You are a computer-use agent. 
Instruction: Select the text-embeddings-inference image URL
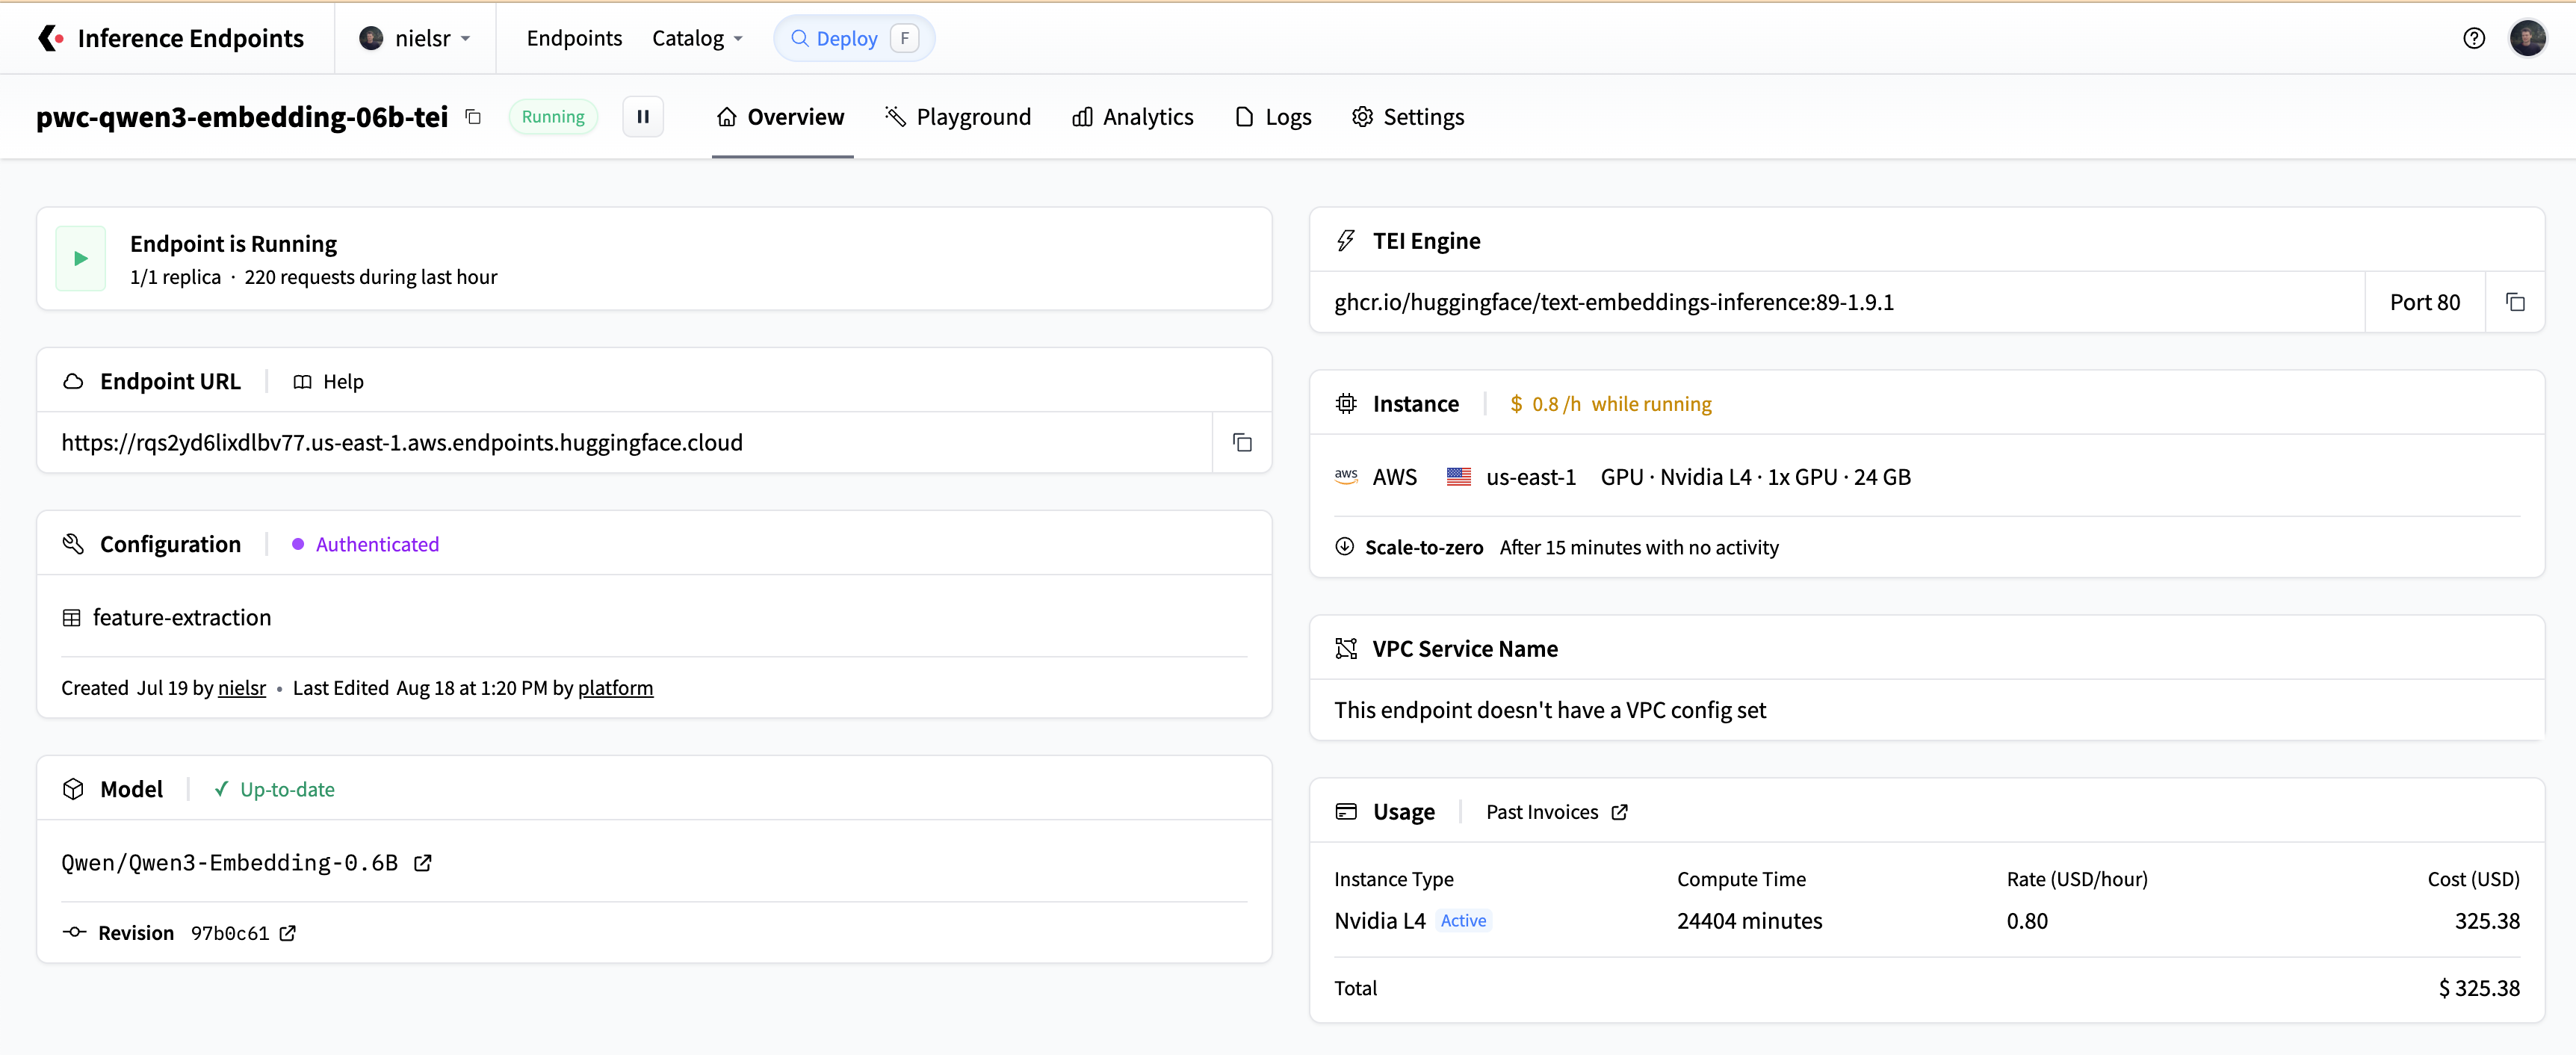1613,302
